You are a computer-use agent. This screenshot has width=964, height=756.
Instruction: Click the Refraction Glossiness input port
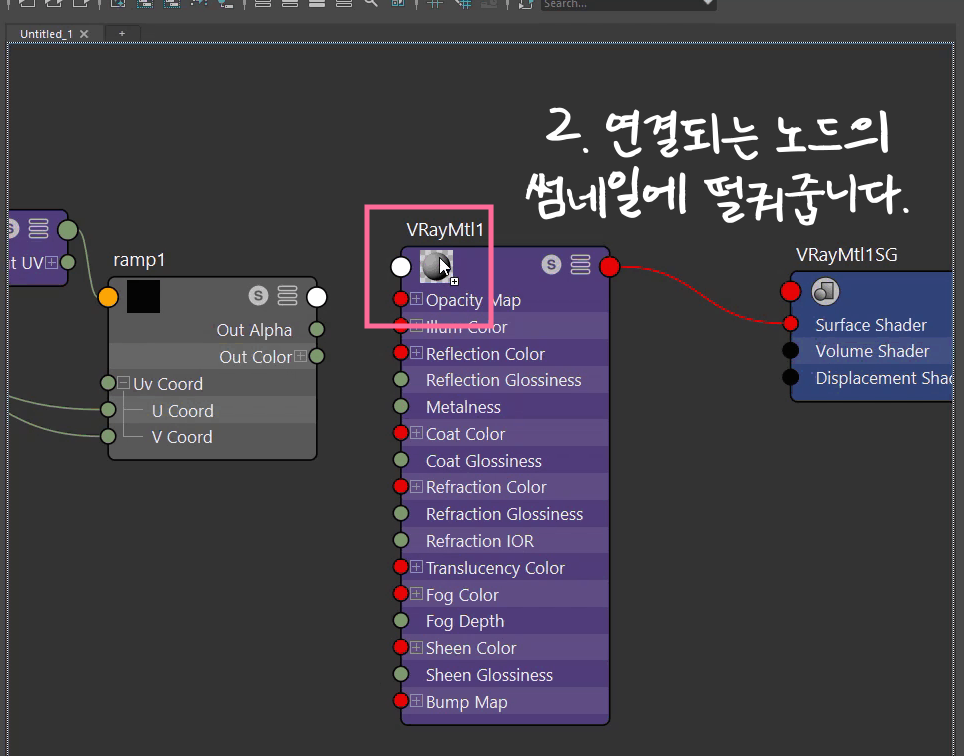(401, 513)
